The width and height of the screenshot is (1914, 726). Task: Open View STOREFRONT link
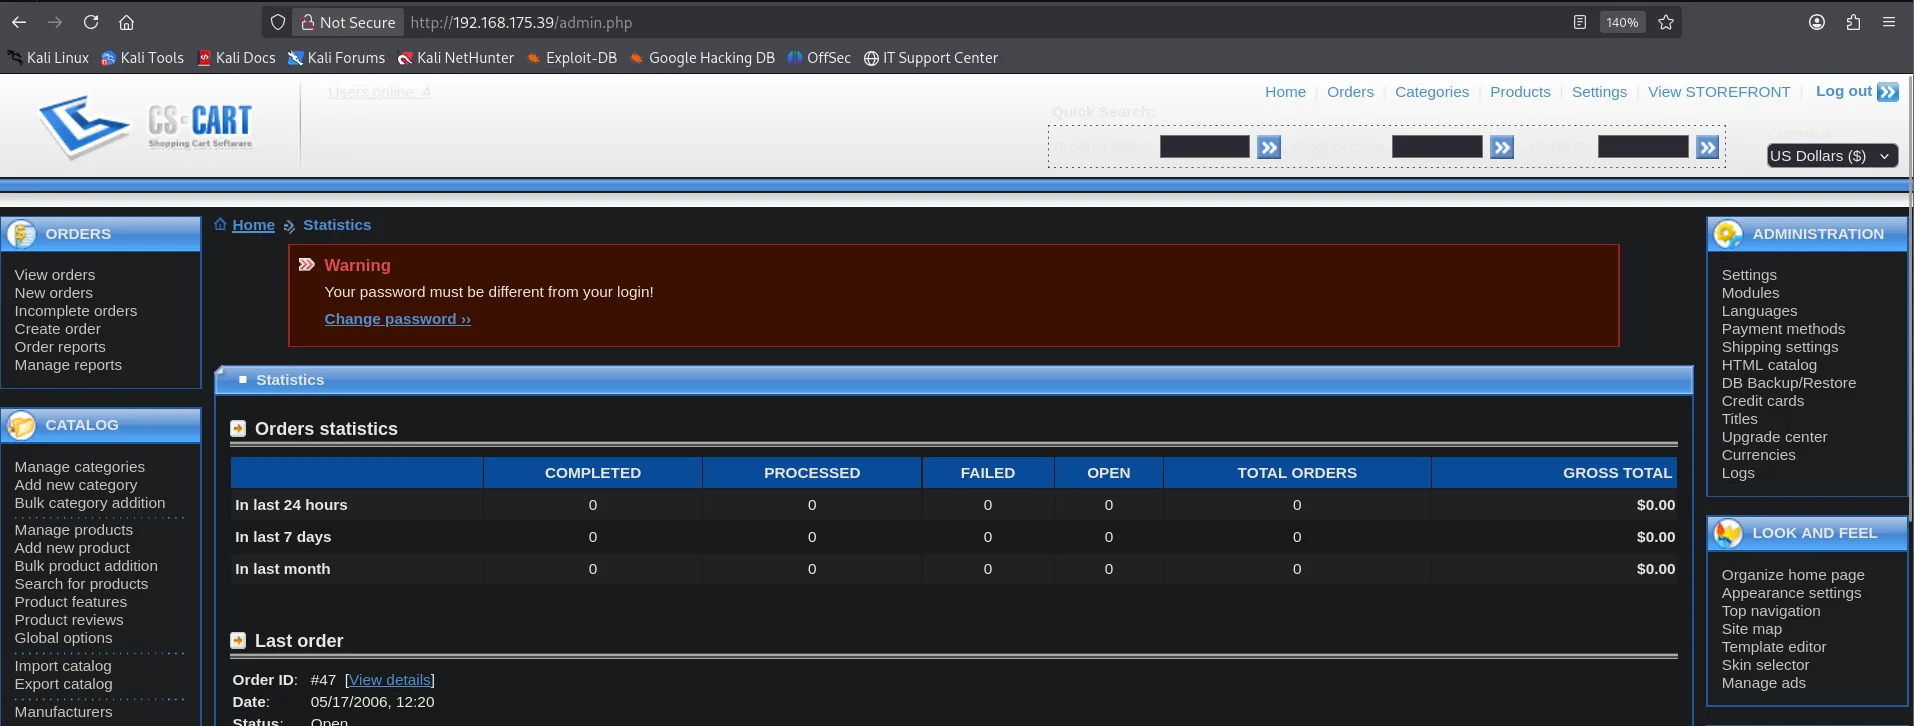click(1719, 92)
